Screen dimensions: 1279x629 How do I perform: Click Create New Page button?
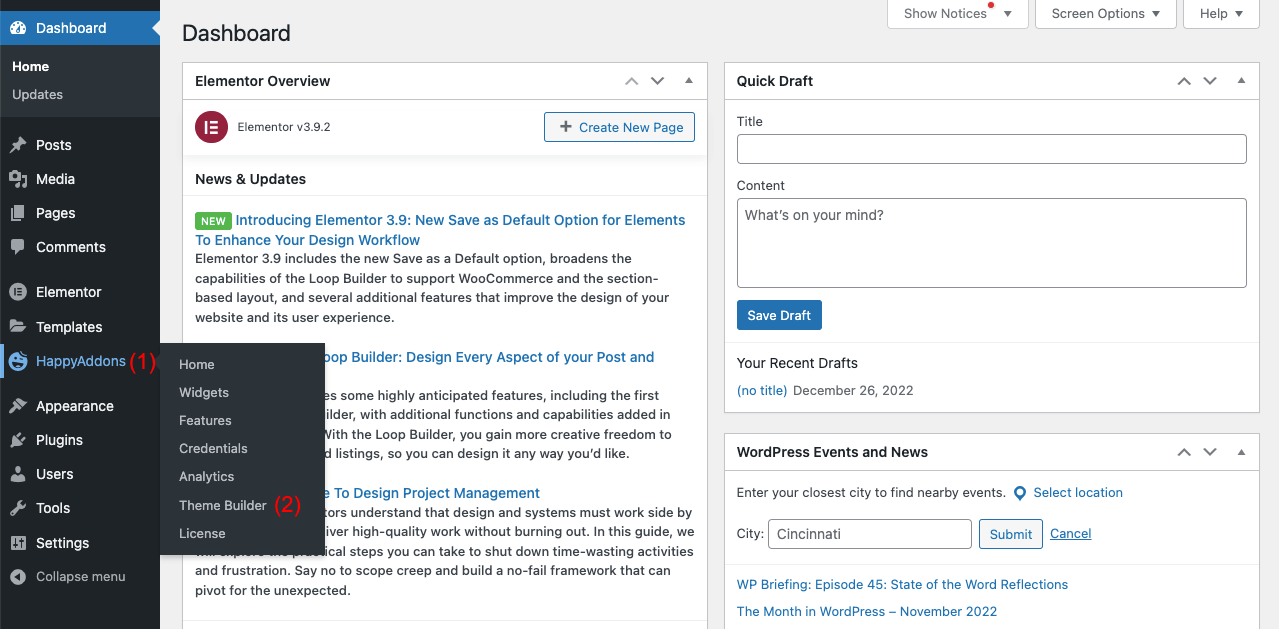coord(619,127)
